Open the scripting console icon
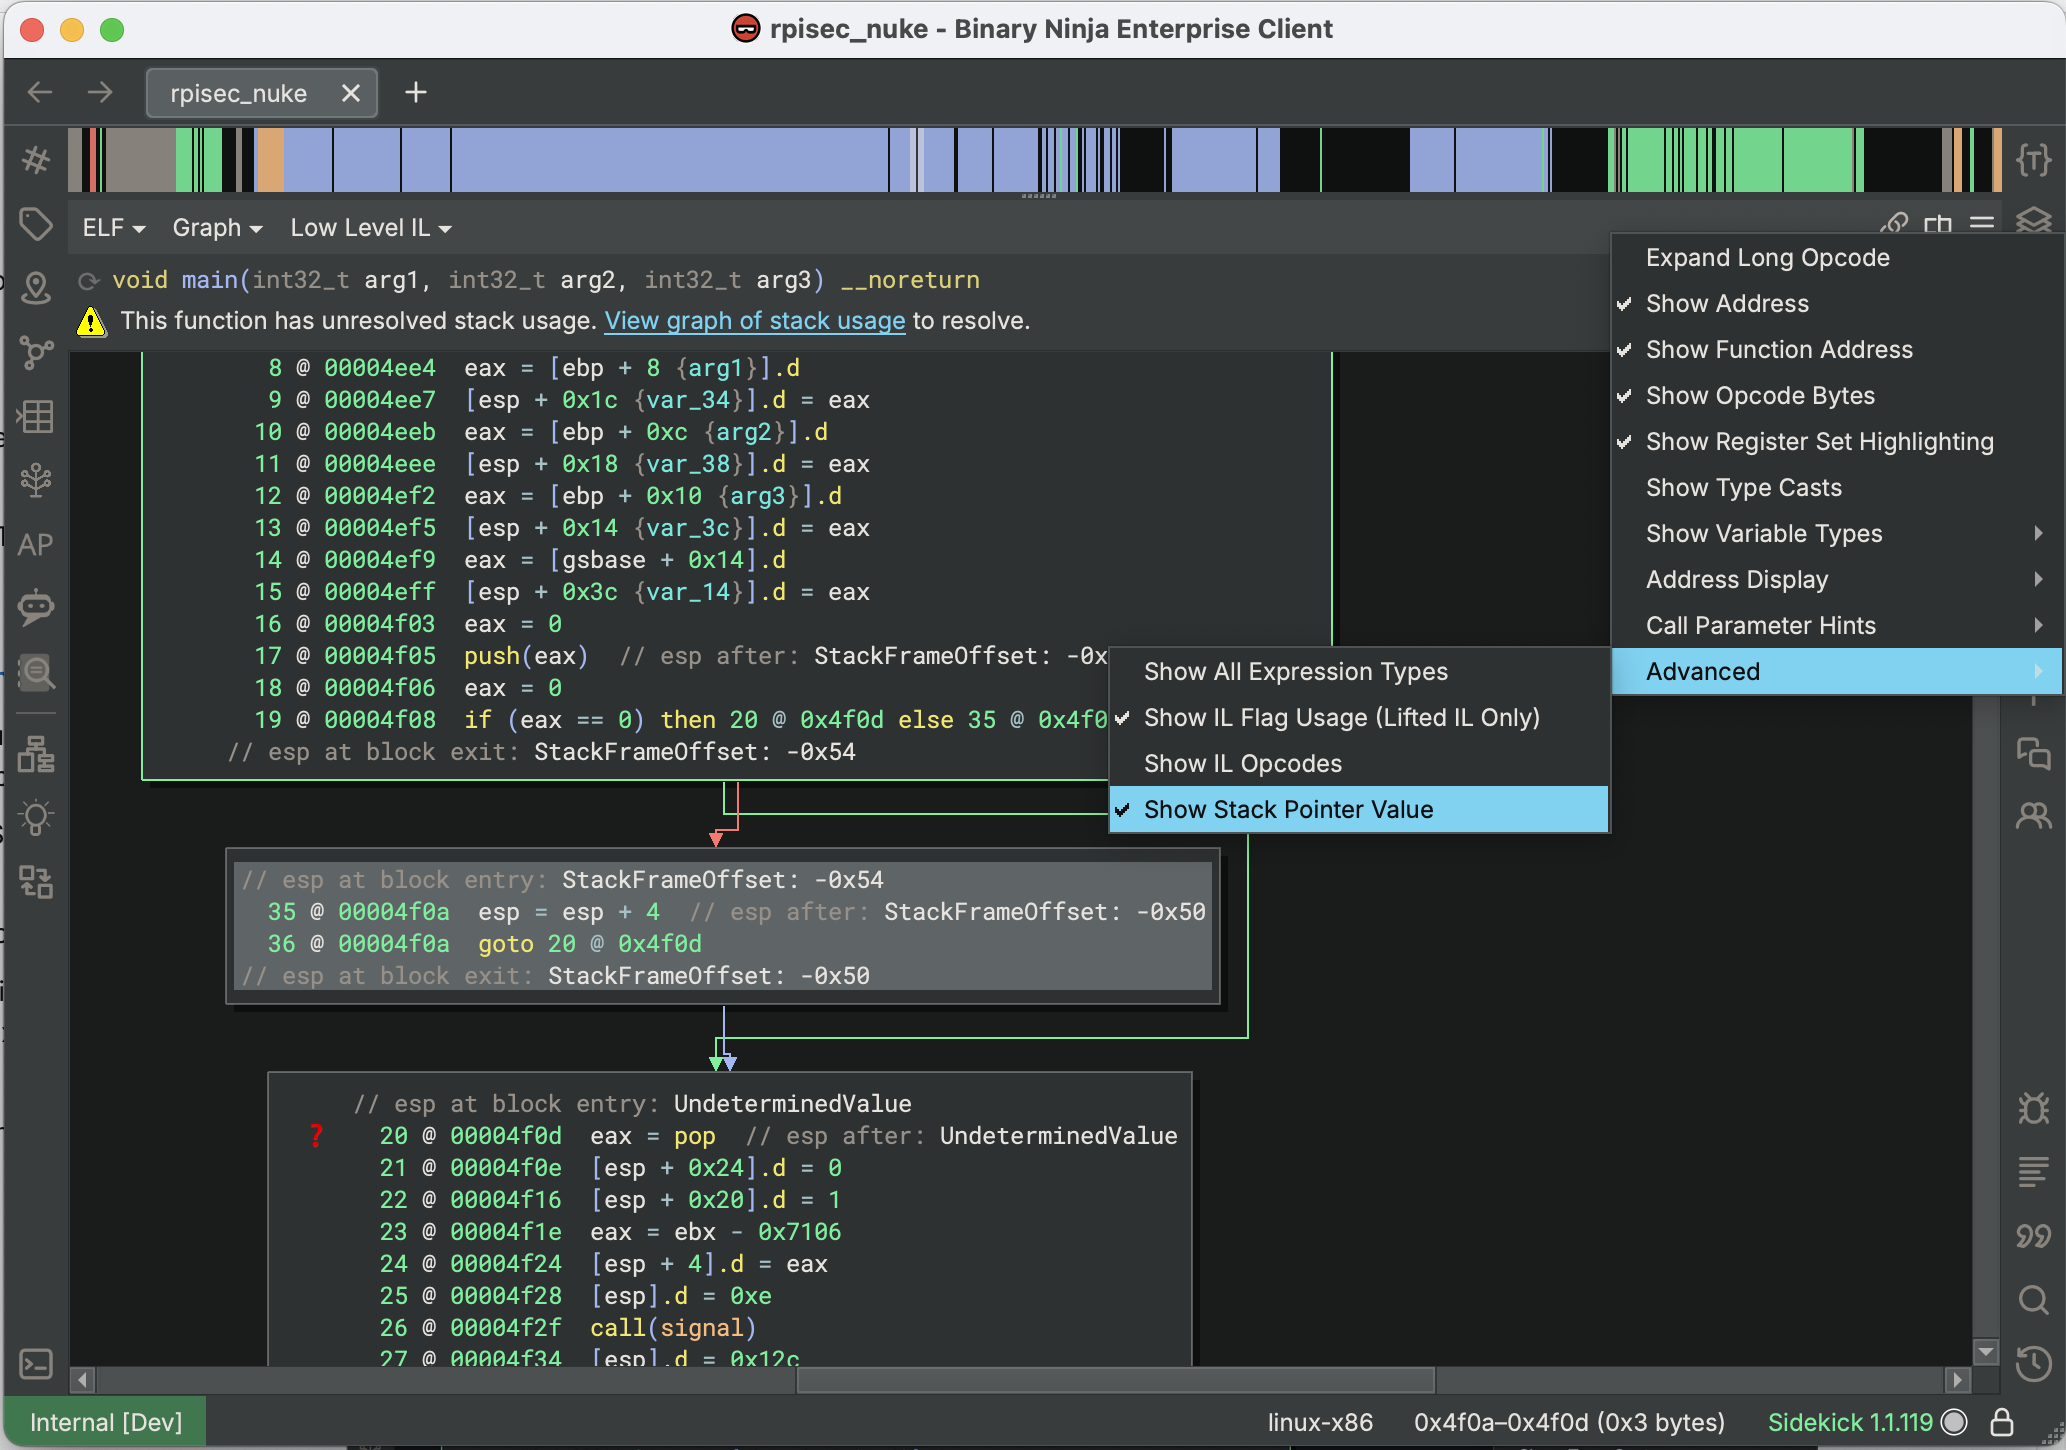 [x=36, y=1364]
